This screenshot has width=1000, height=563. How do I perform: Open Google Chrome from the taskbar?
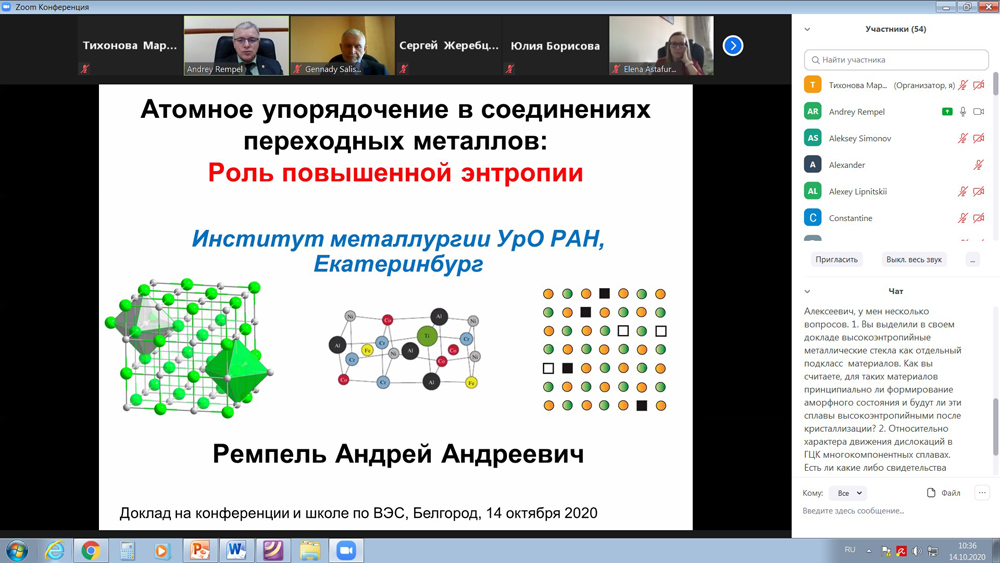coord(91,550)
